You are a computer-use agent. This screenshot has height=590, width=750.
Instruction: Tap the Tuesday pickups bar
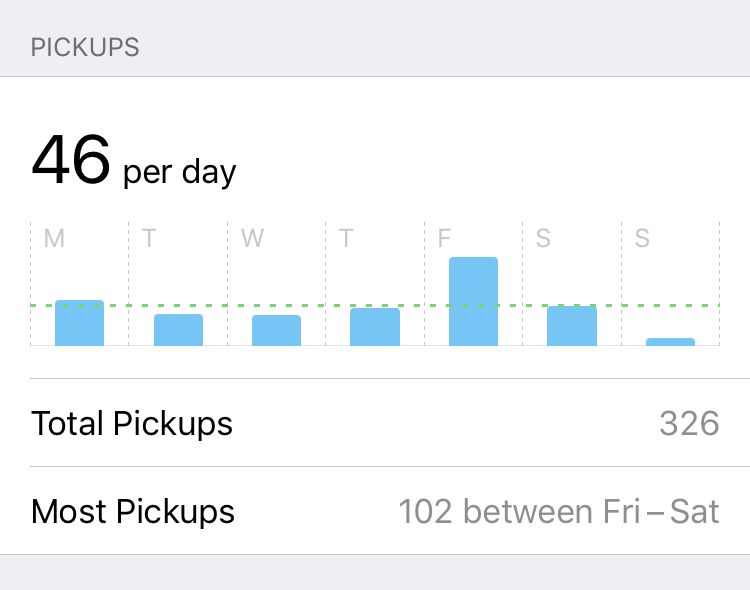pos(178,330)
